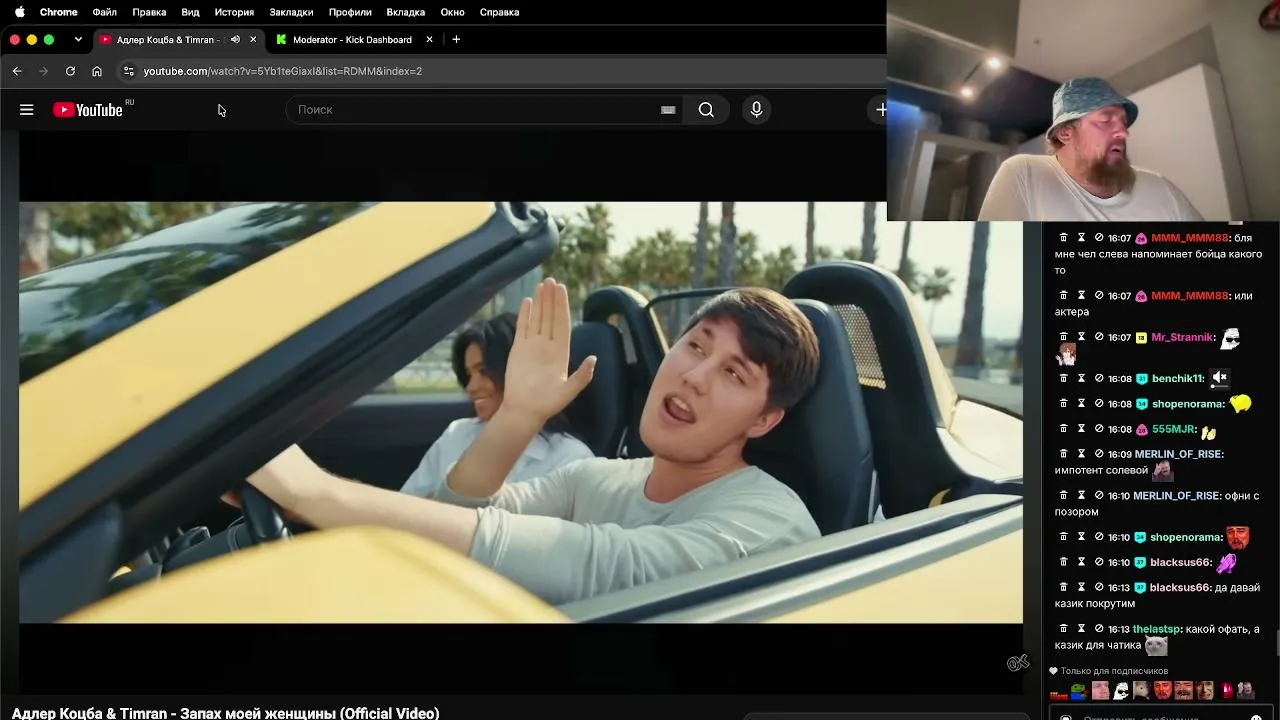Delete shopenorama's 16:10 chat message
Viewport: 1280px width, 720px height.
click(1063, 537)
